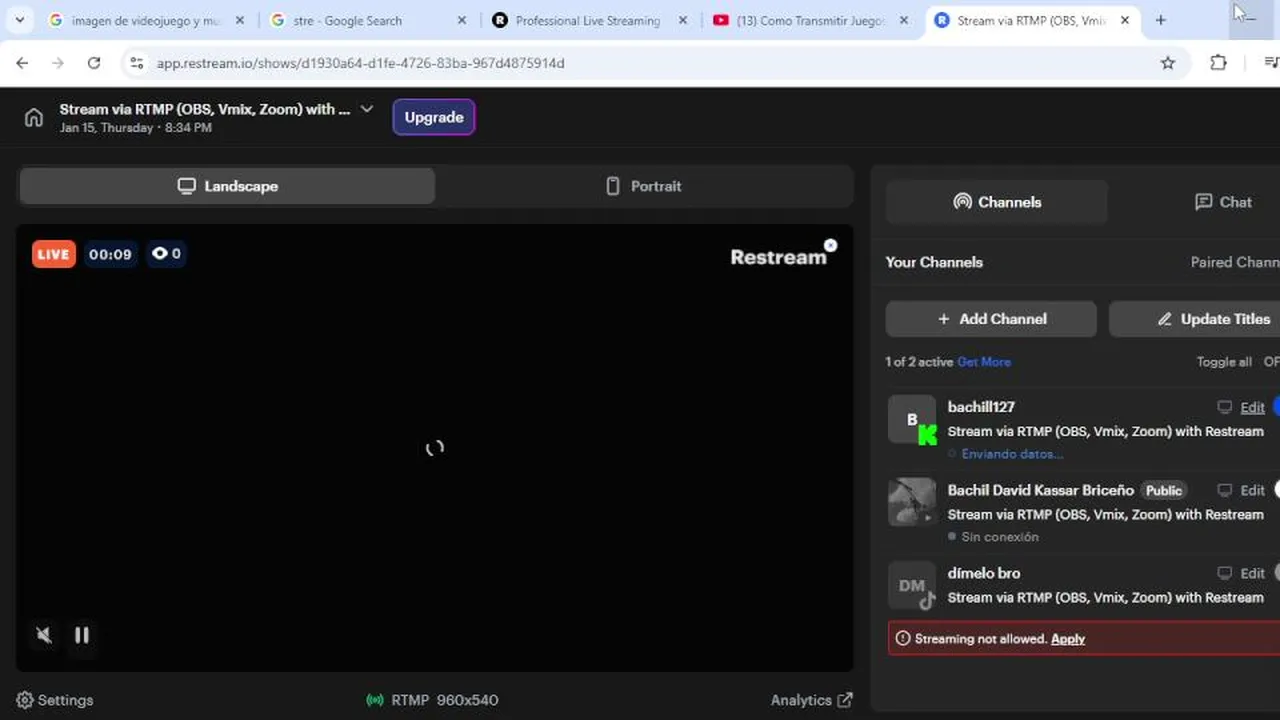Click the browser address bar URL

click(360, 63)
